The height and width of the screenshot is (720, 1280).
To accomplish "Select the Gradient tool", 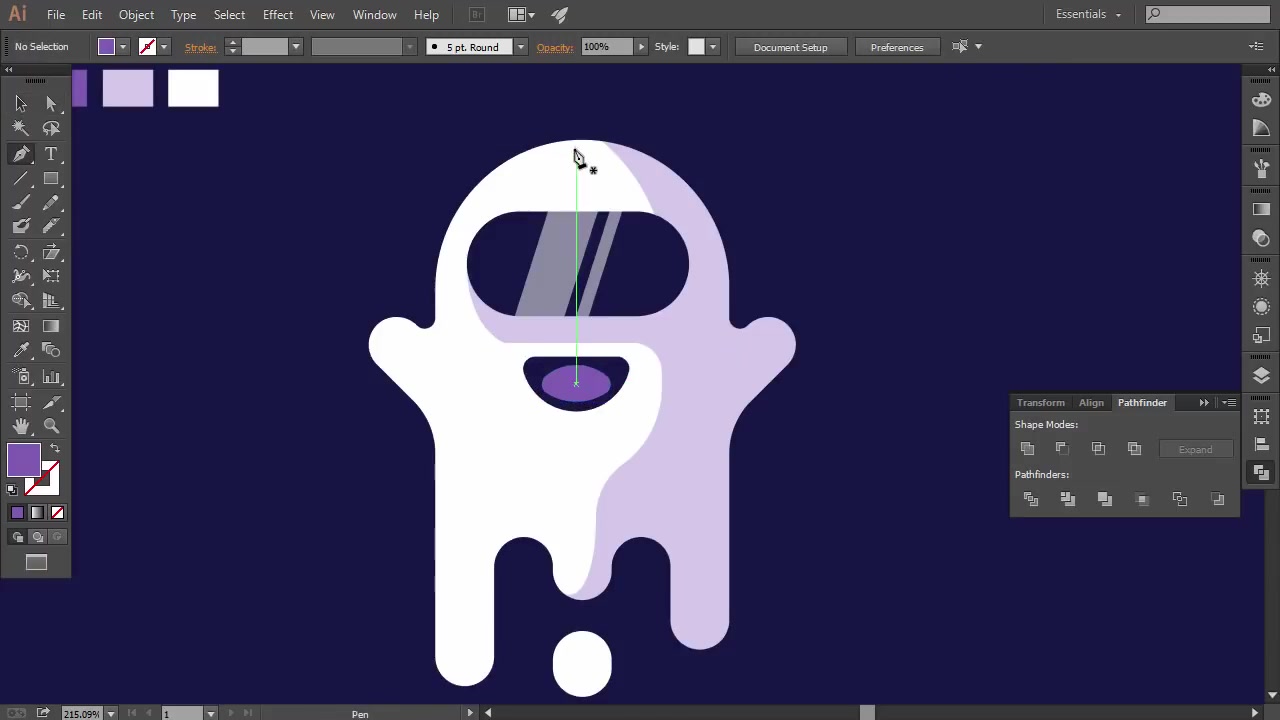I will (51, 326).
